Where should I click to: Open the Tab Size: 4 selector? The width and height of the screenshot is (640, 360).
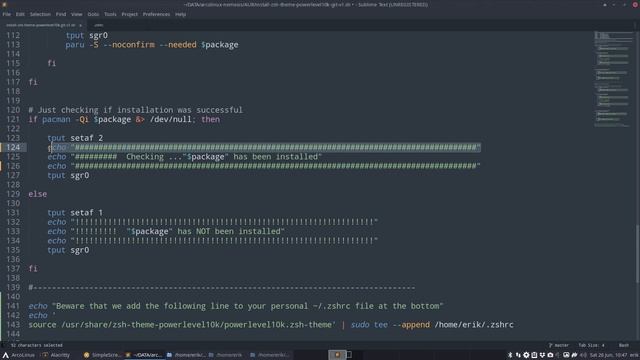tap(591, 345)
